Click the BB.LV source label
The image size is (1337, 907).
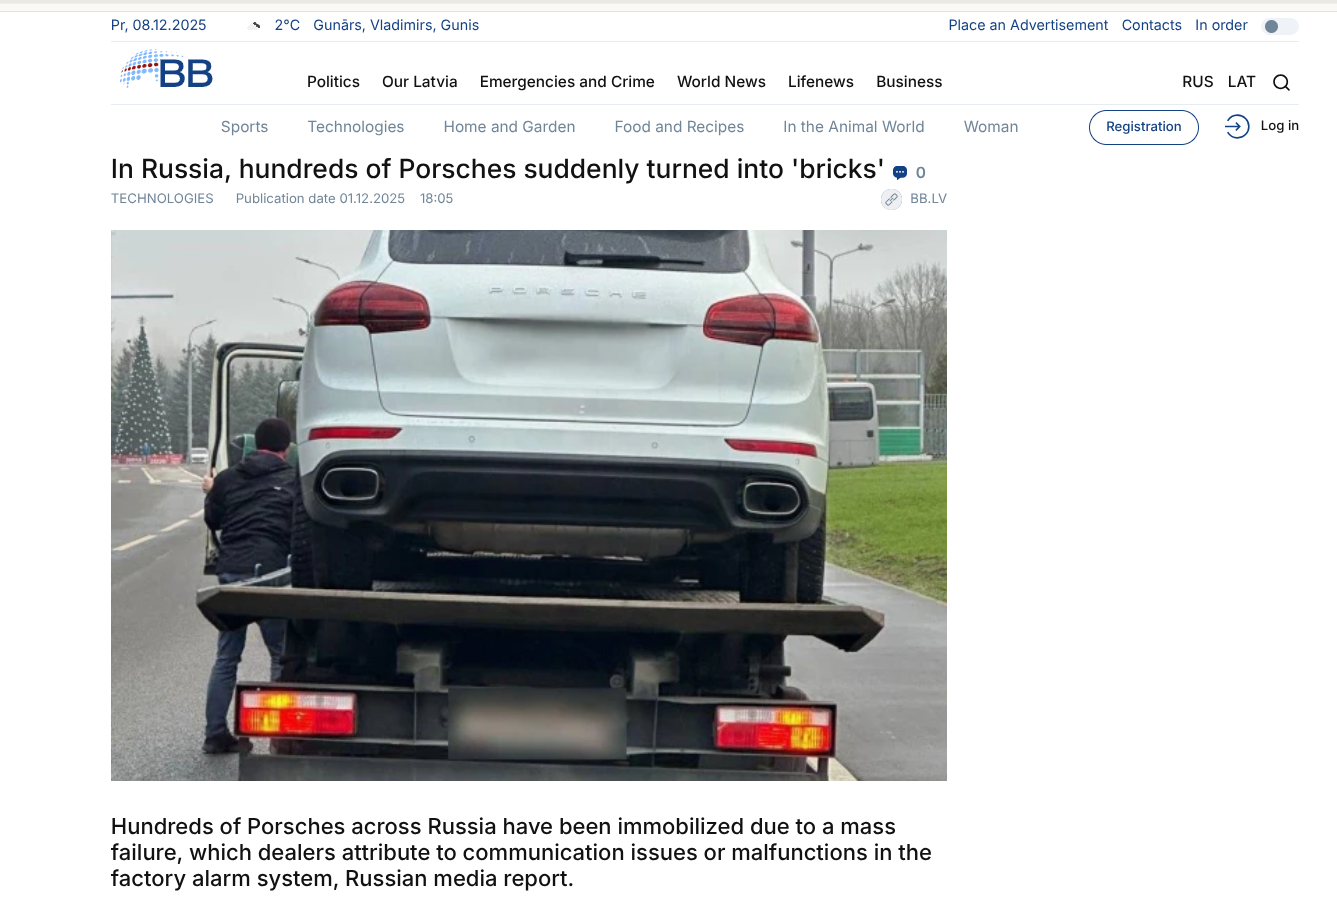[x=928, y=199]
